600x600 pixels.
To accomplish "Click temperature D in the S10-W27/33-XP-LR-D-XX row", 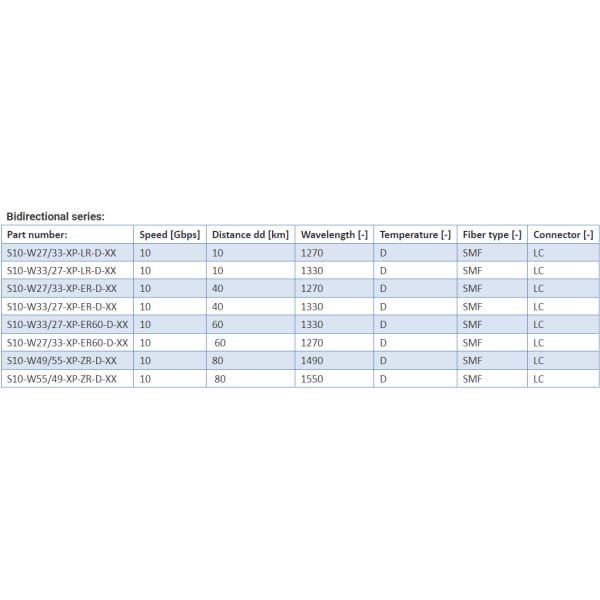I will 383,253.
